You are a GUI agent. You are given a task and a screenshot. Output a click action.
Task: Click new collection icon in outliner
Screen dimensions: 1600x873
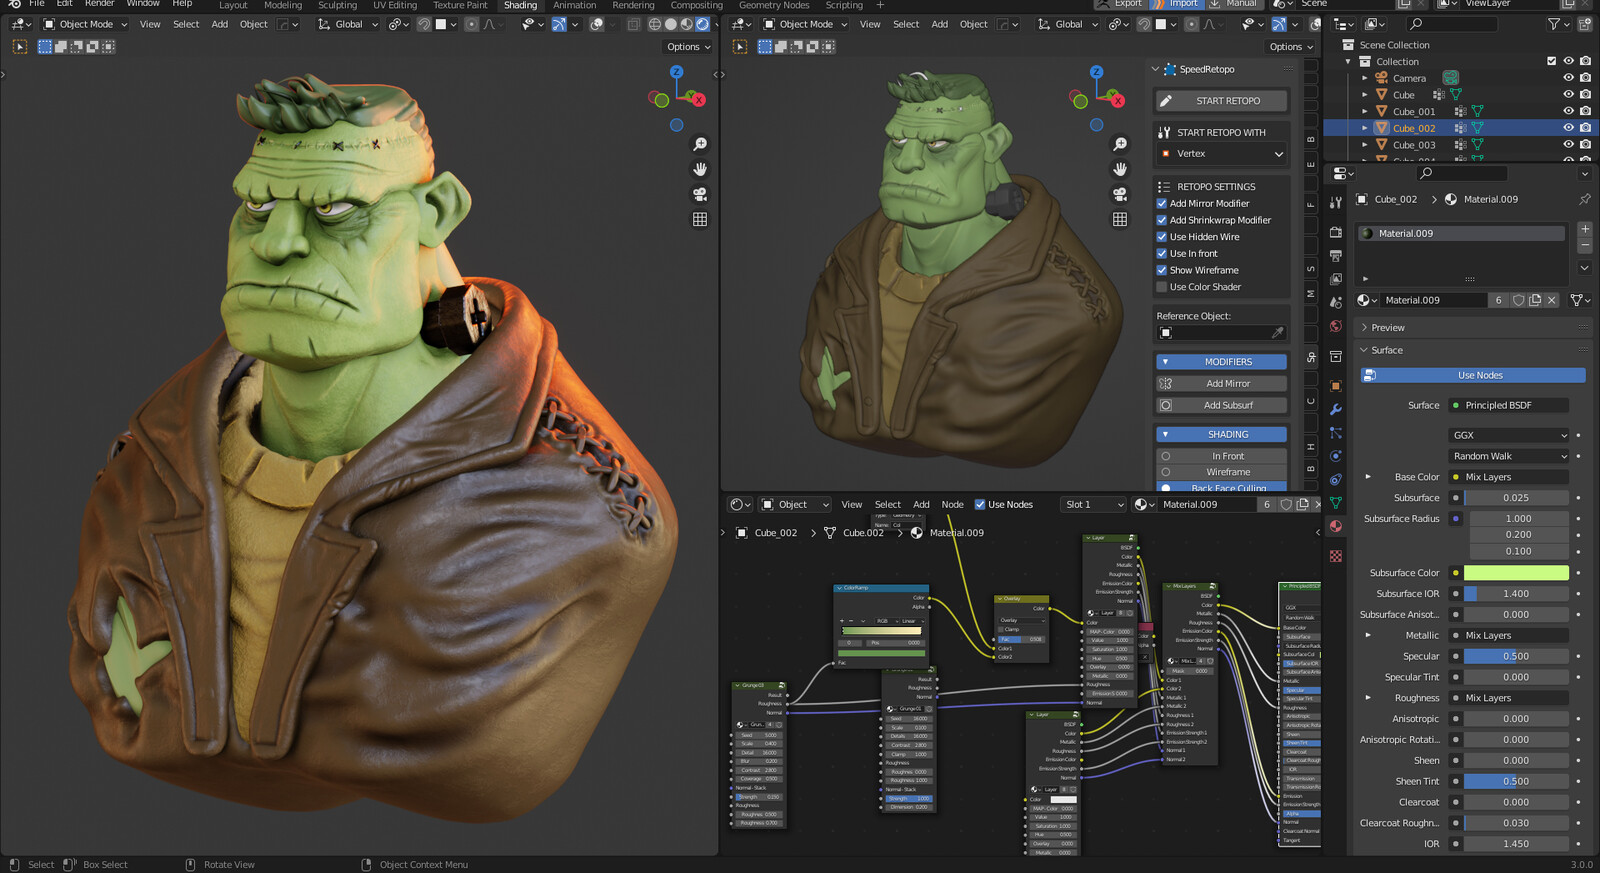[x=1584, y=24]
